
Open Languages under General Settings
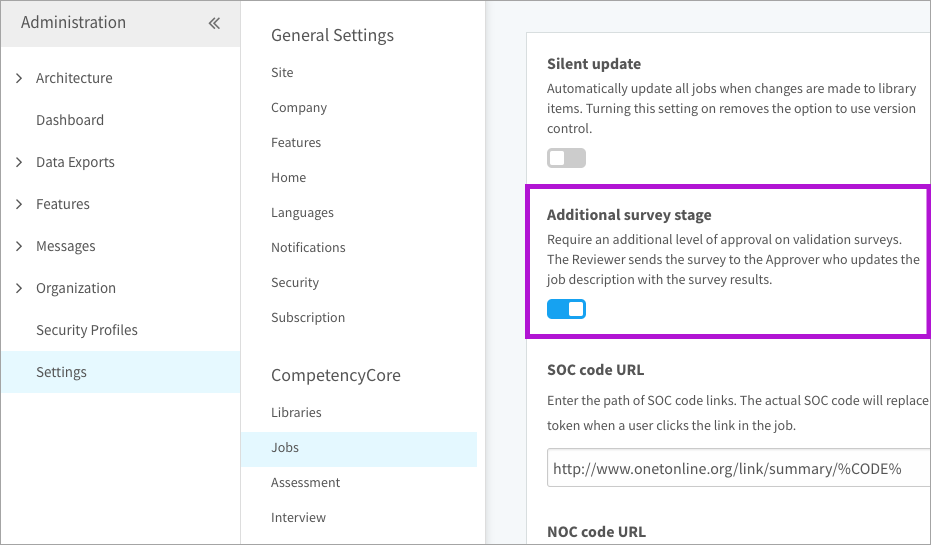[x=302, y=212]
